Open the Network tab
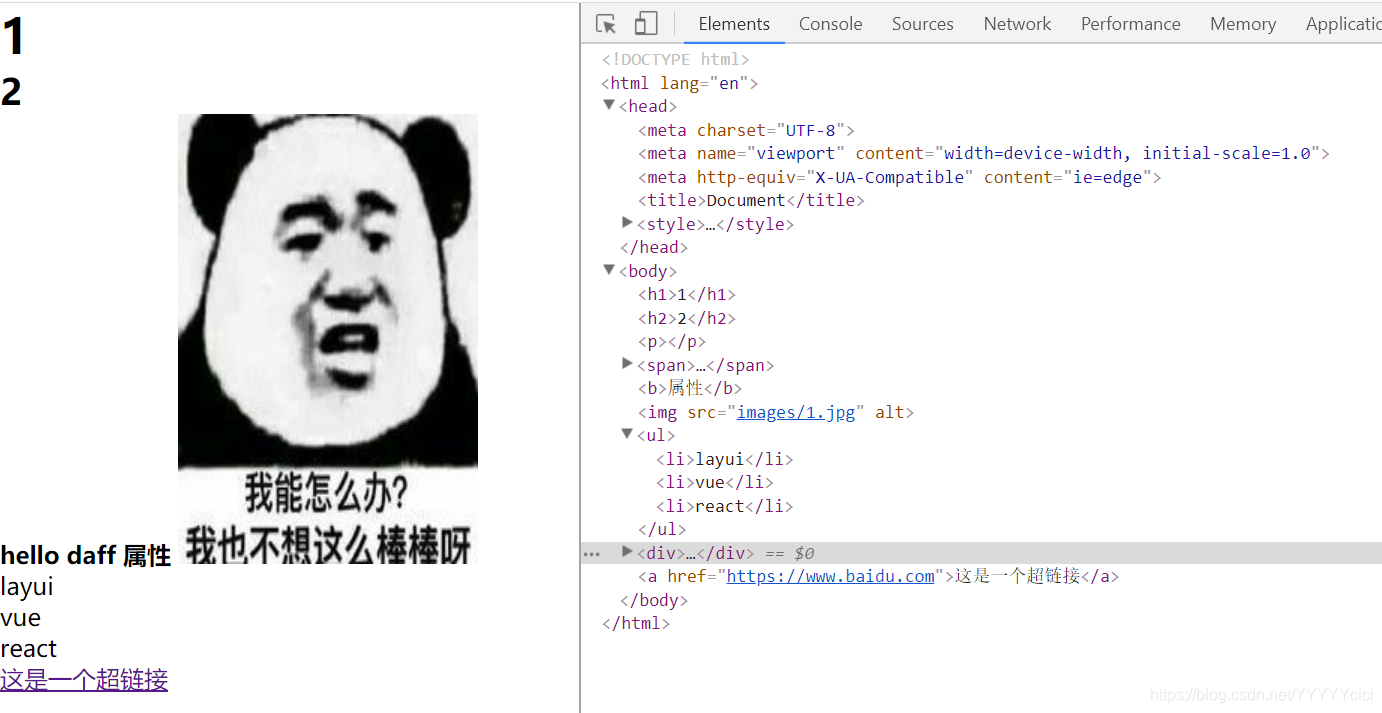Screen dimensions: 1382x713 tap(1017, 24)
